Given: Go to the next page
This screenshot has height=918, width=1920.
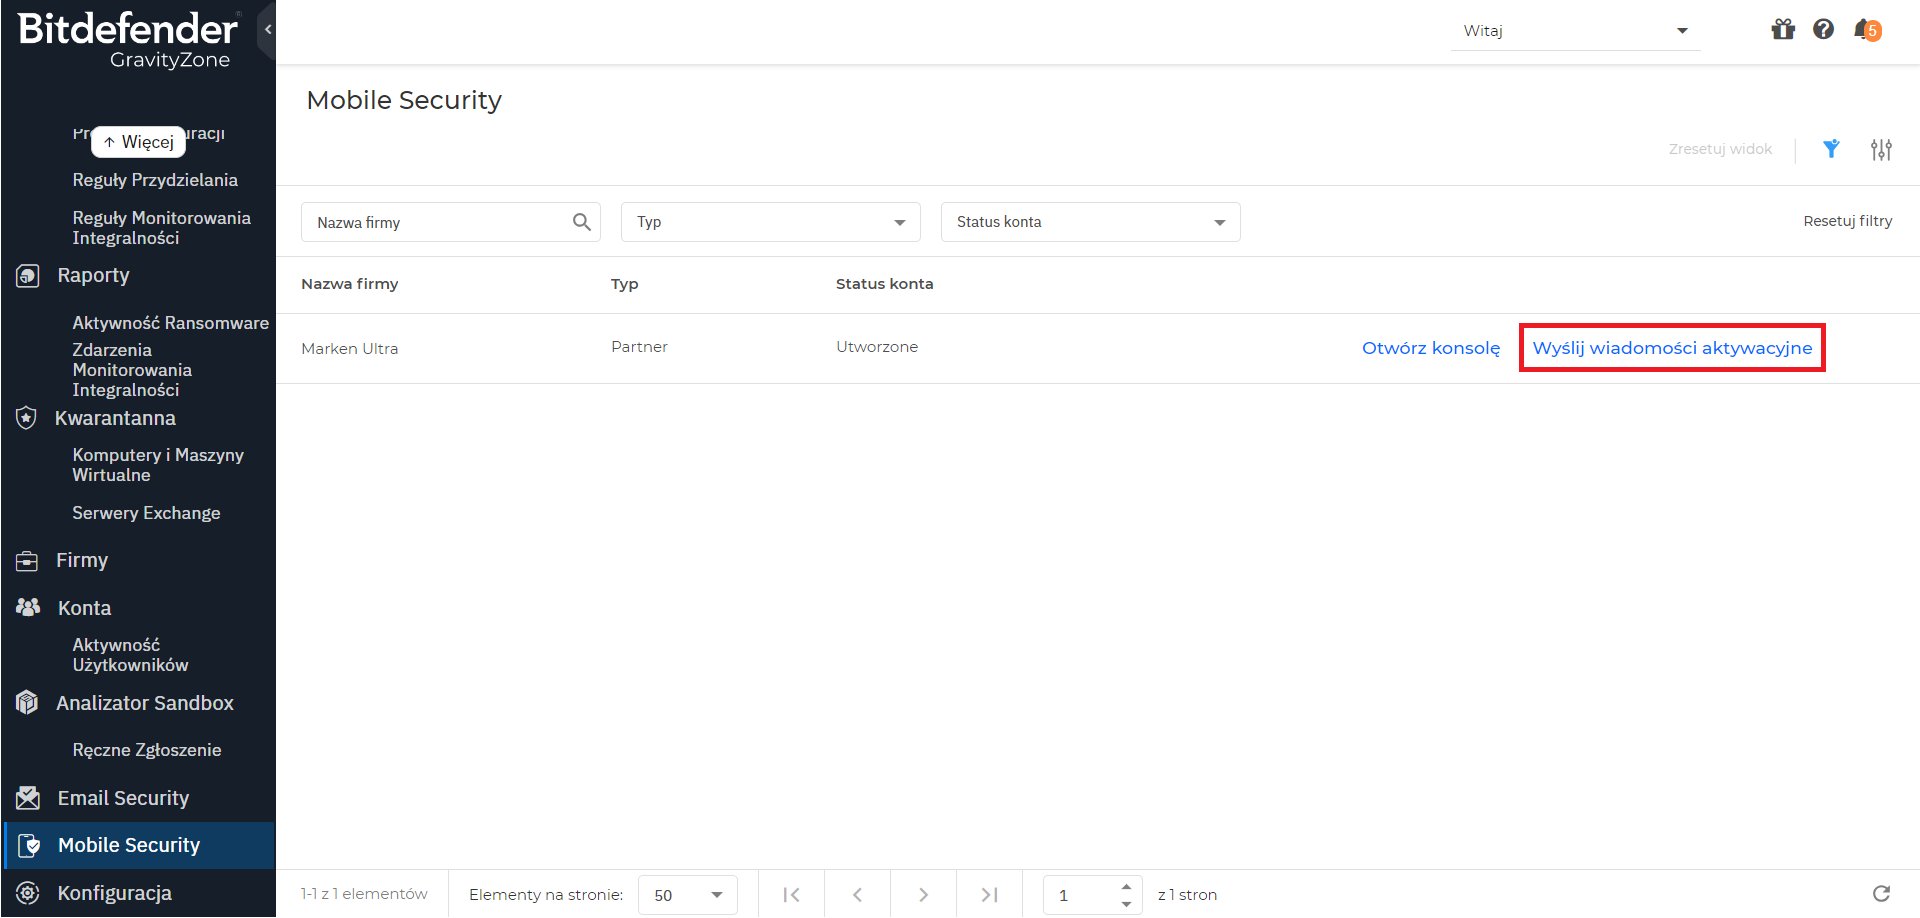Looking at the screenshot, I should tap(923, 895).
